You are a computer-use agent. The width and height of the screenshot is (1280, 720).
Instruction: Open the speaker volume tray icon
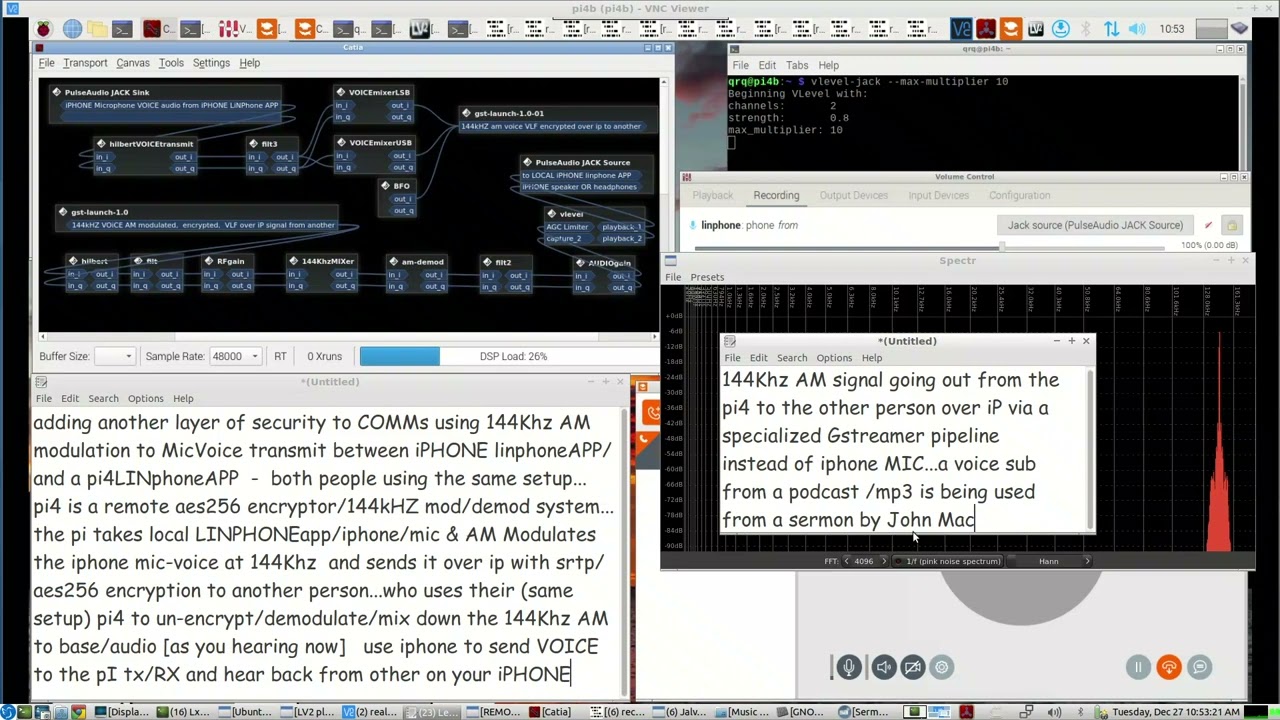click(1137, 29)
